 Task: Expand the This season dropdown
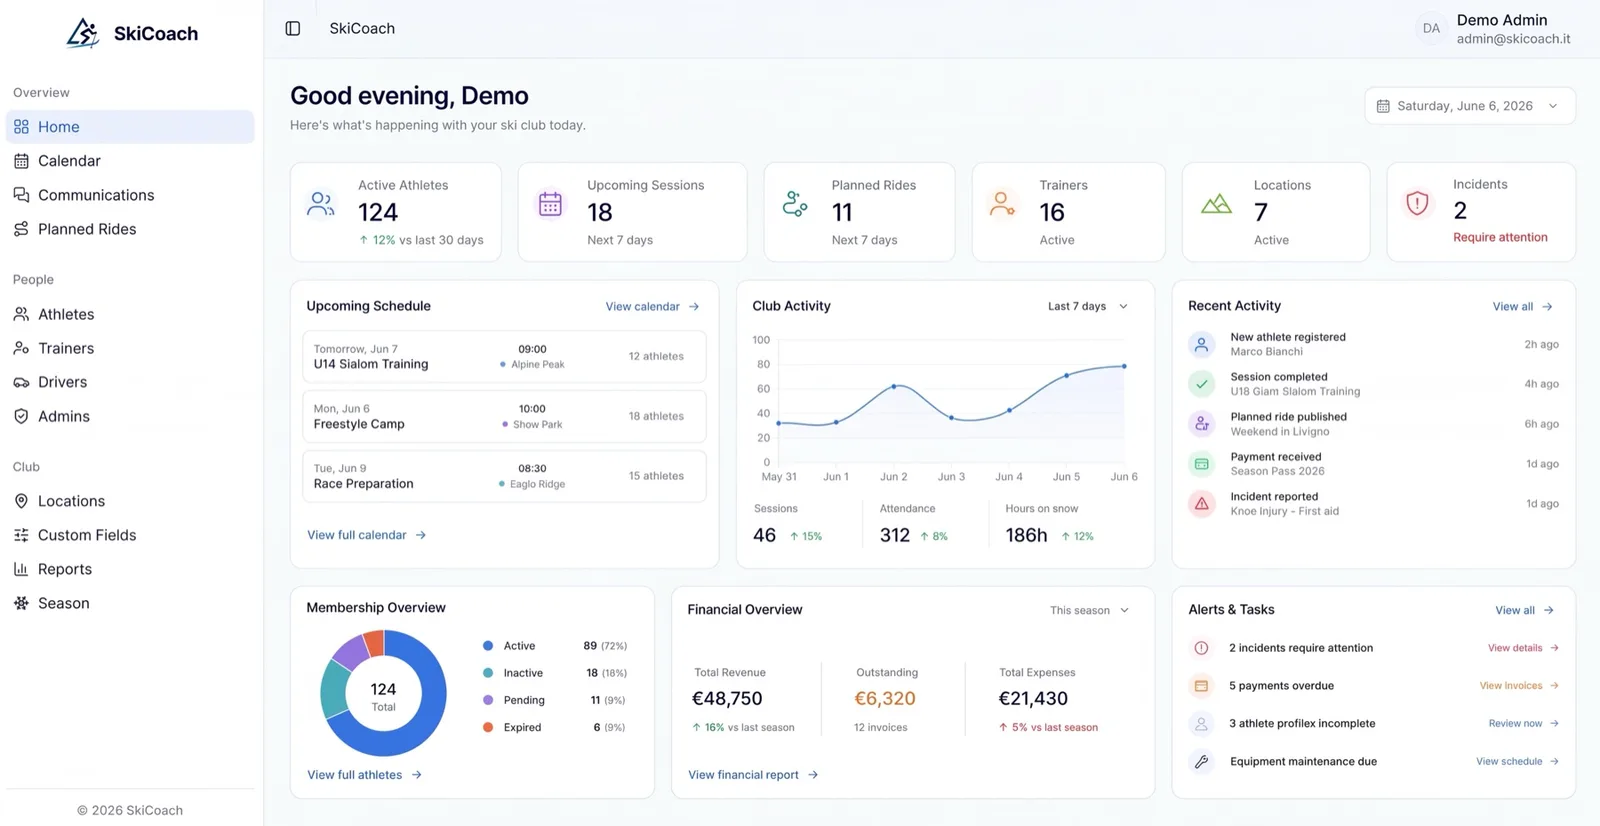[x=1089, y=610]
